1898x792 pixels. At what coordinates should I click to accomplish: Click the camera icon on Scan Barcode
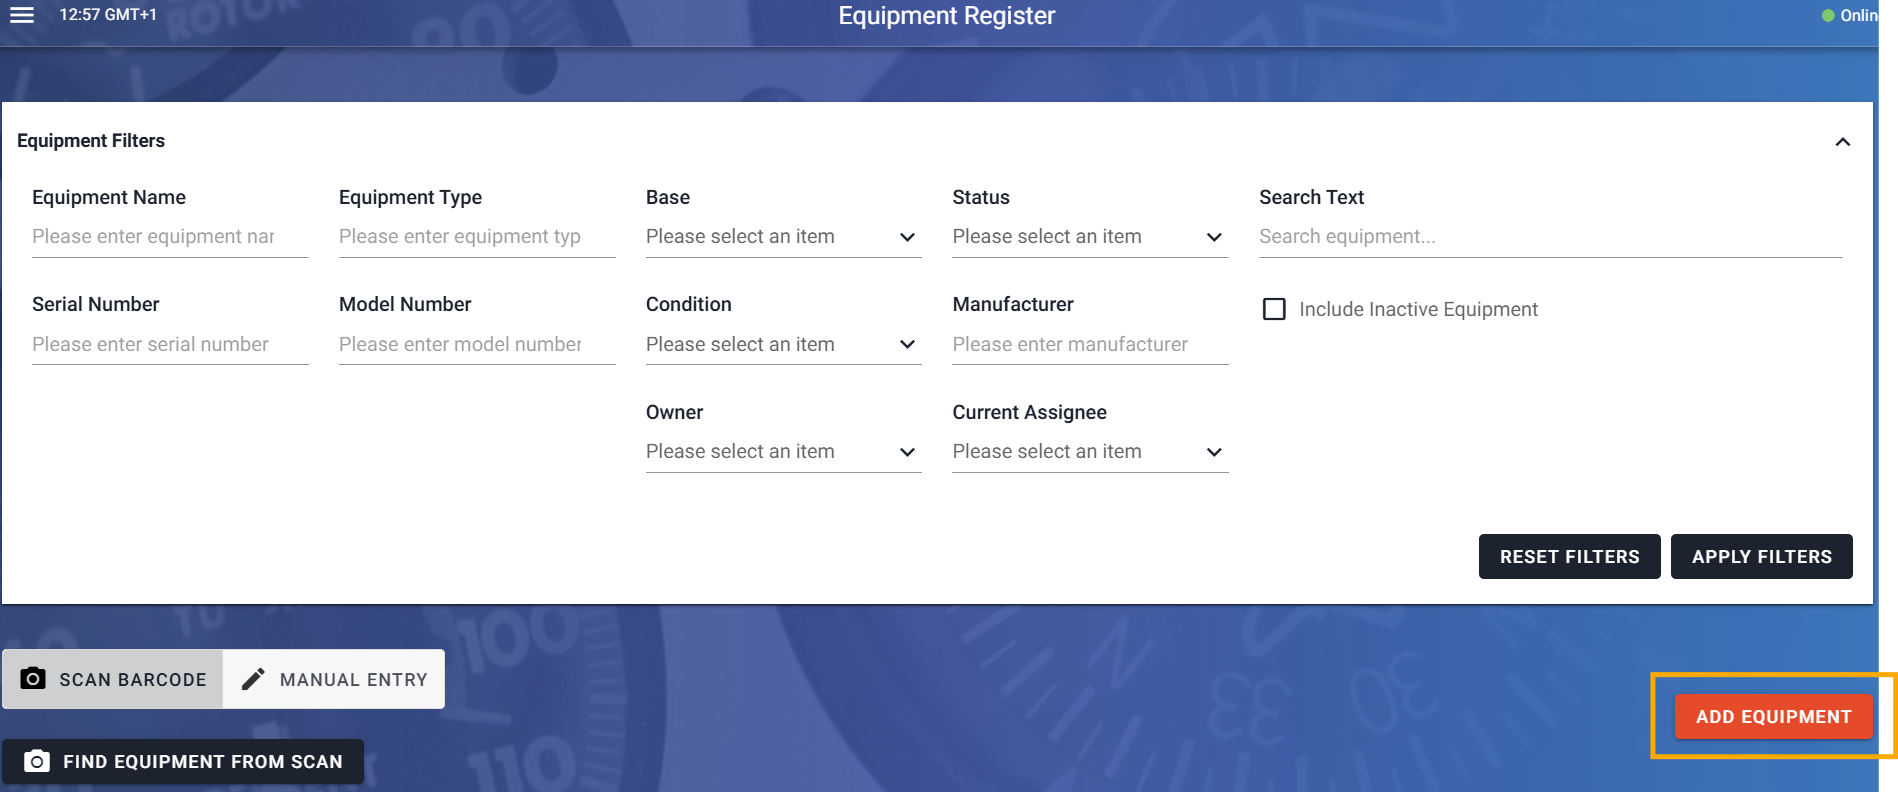click(x=33, y=679)
